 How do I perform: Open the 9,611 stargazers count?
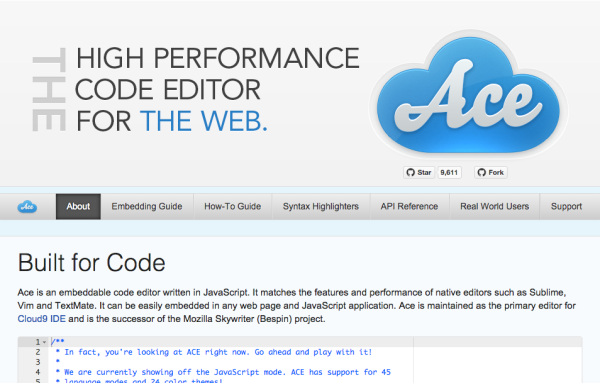coord(449,173)
